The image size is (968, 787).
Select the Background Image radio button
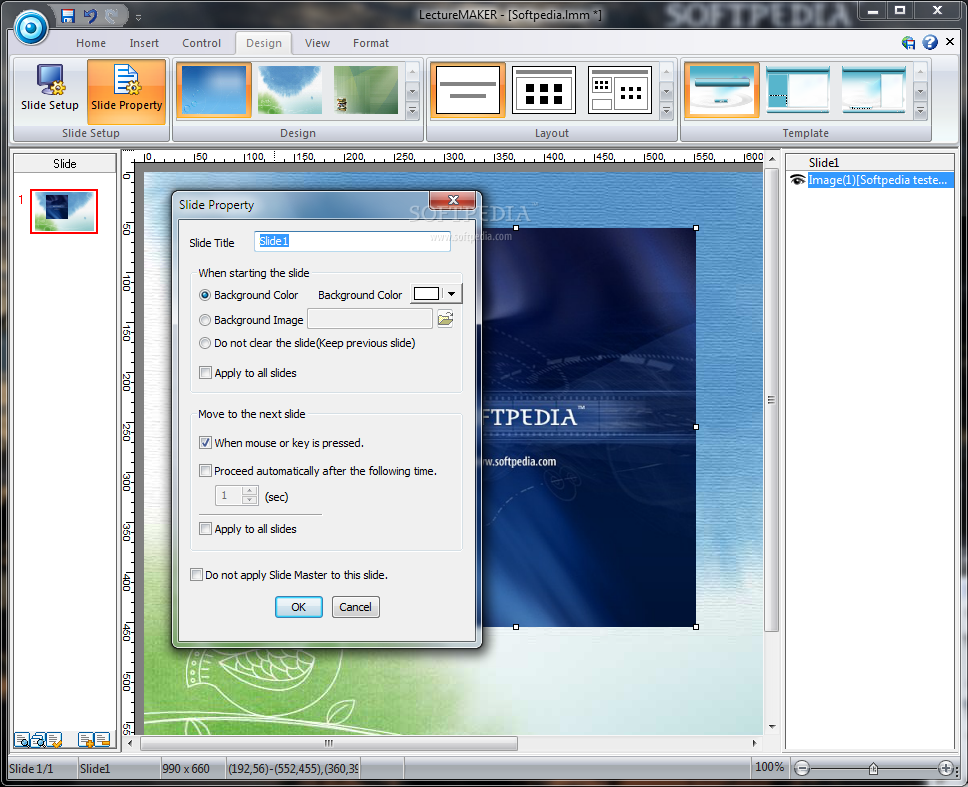click(205, 320)
